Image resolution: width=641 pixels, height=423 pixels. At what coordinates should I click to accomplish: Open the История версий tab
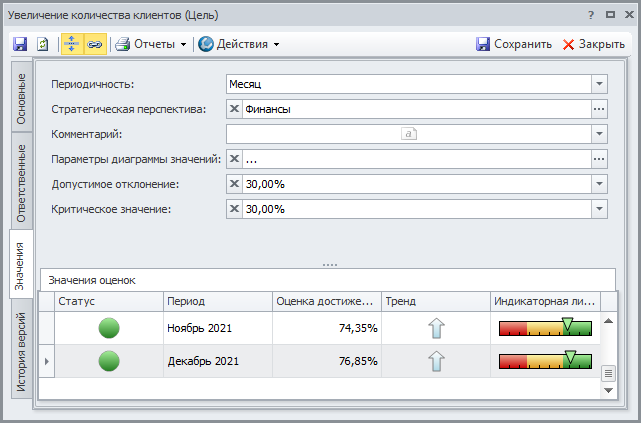[22, 349]
